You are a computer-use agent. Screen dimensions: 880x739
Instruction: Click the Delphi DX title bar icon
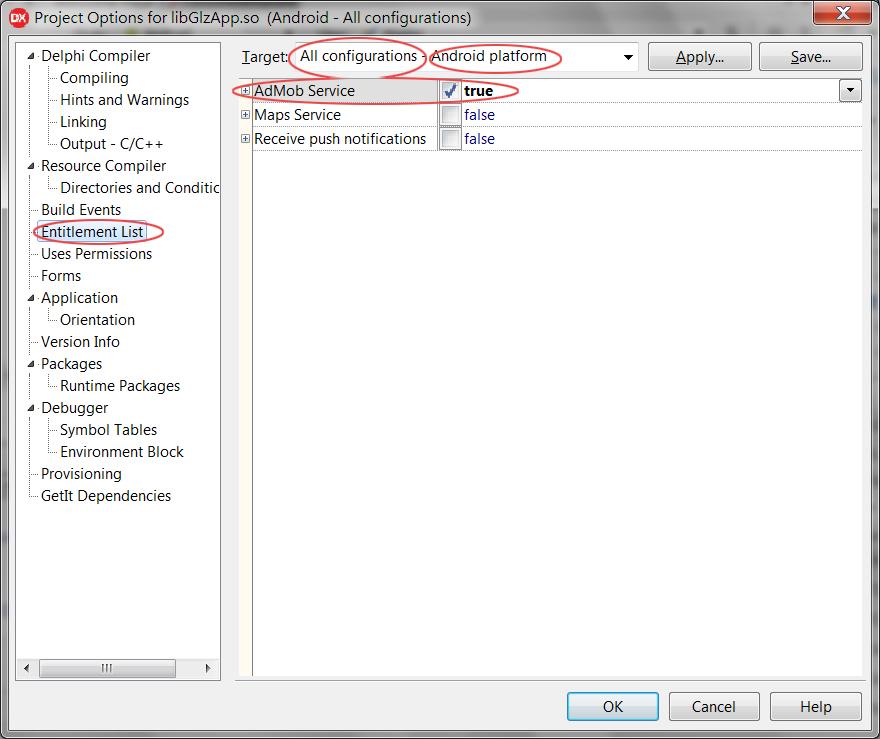click(x=19, y=18)
